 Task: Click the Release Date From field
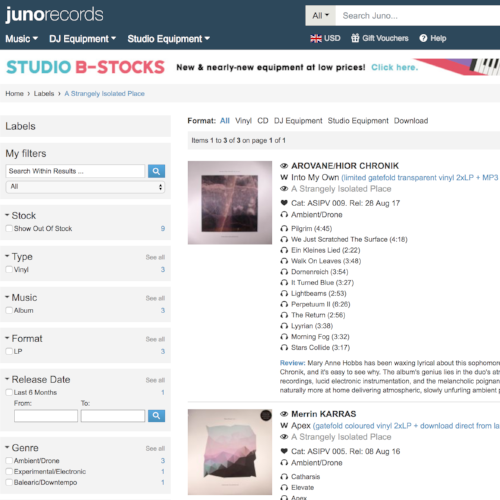tap(46, 416)
